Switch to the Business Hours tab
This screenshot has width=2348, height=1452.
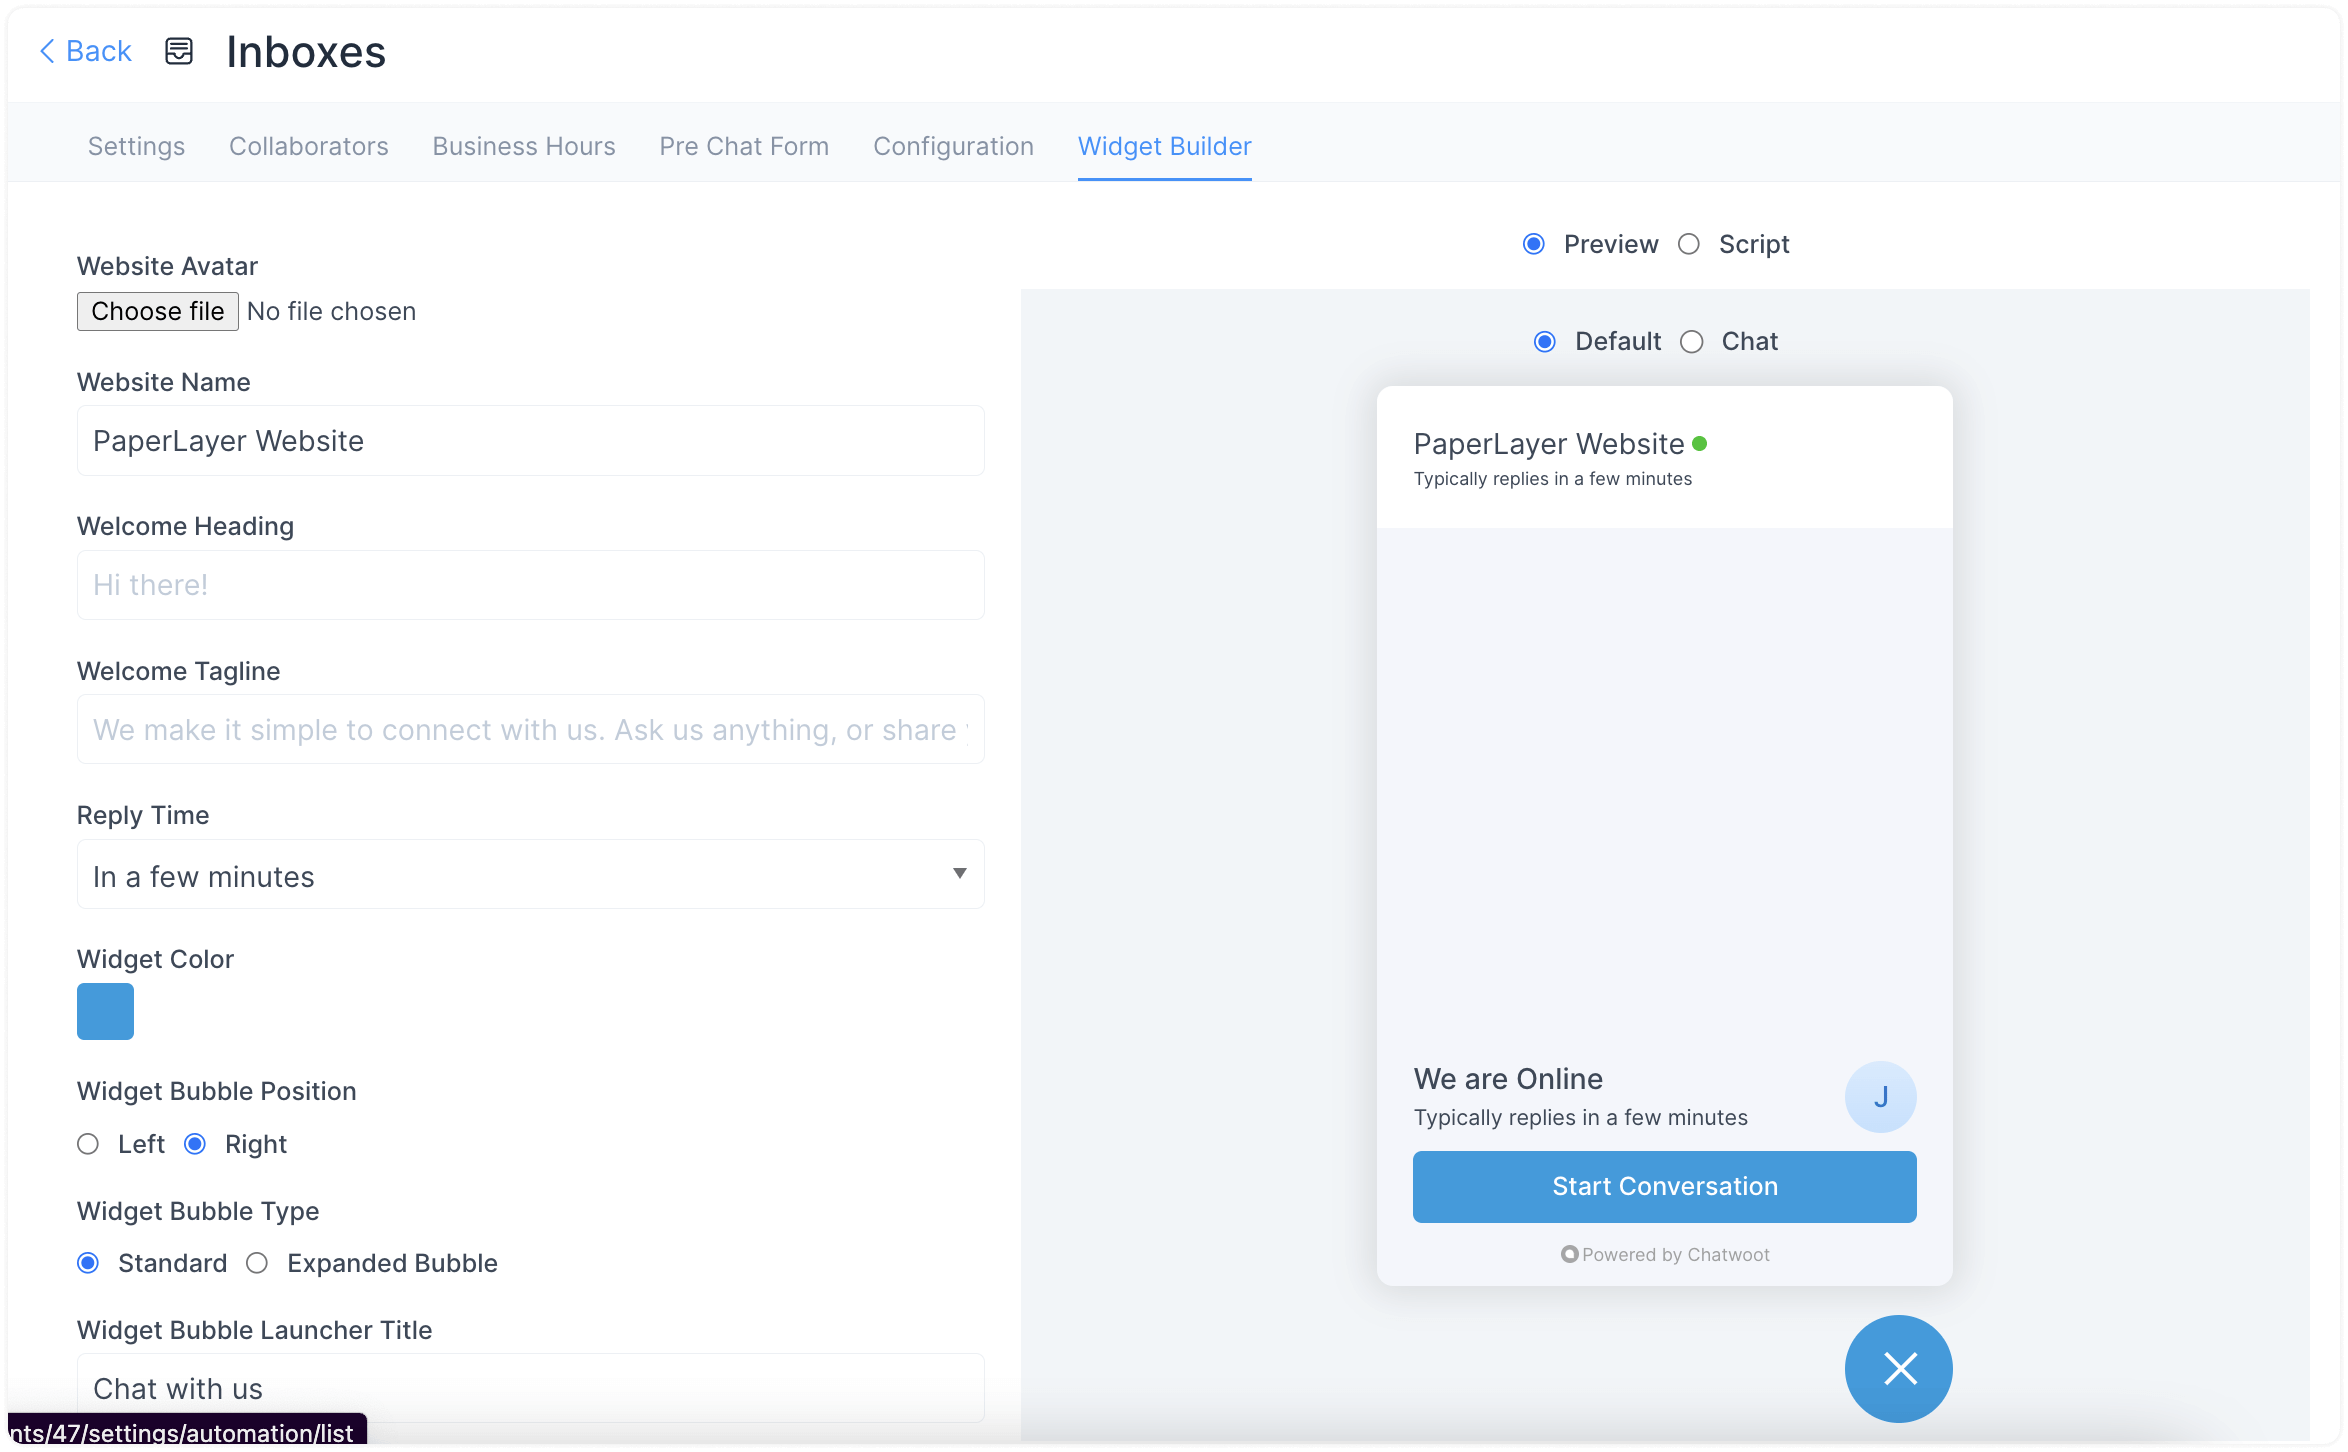[523, 146]
